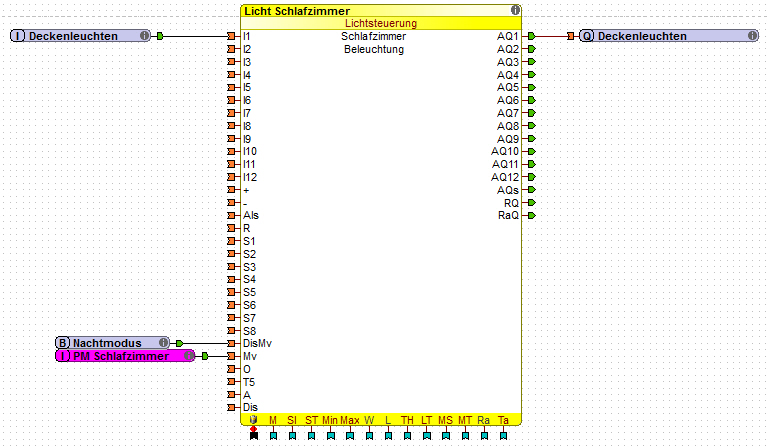Select the AQ12 output connector

(532, 177)
